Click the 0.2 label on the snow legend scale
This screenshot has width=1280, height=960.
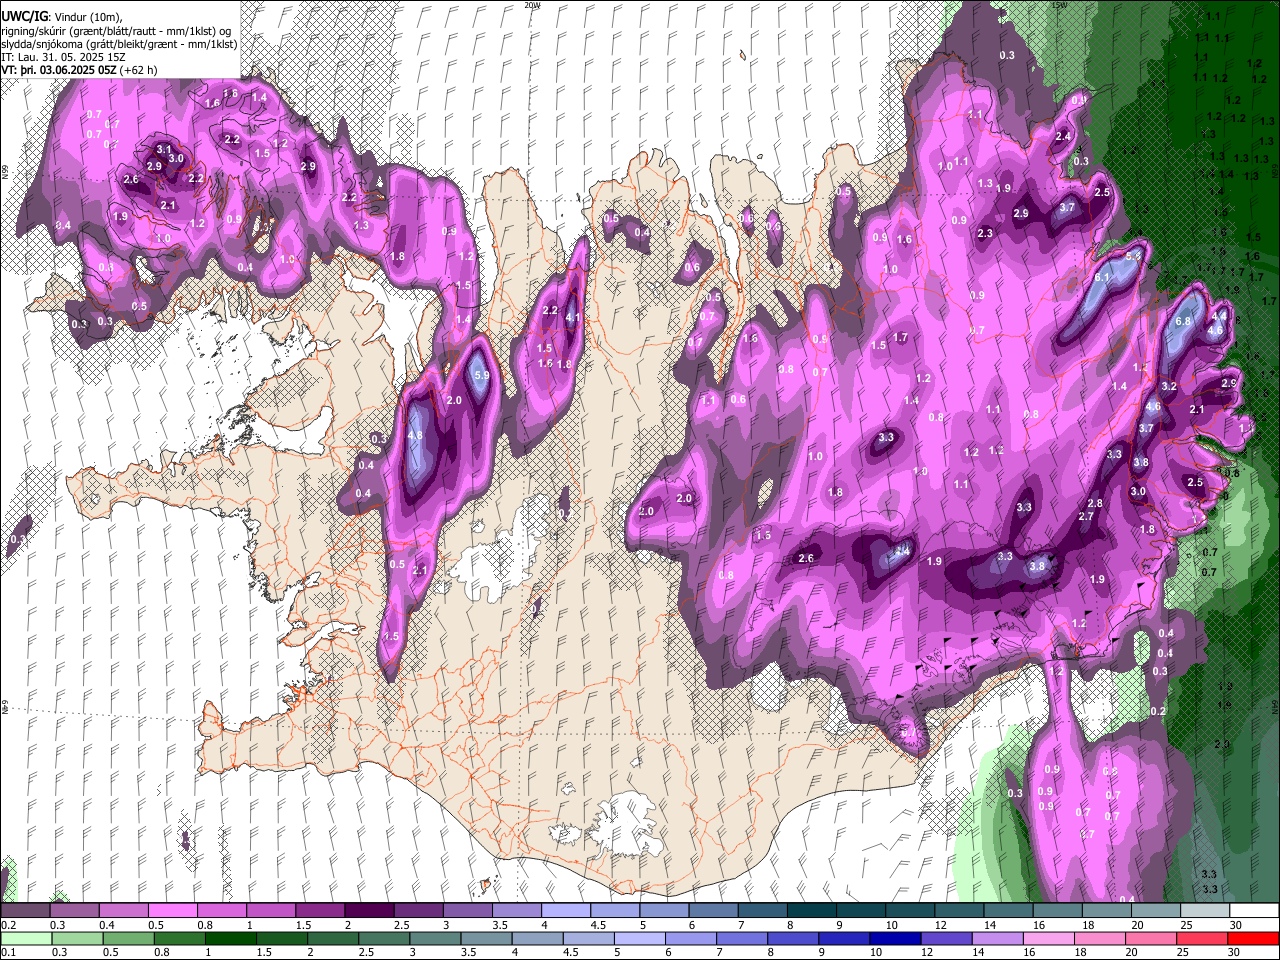pos(9,925)
